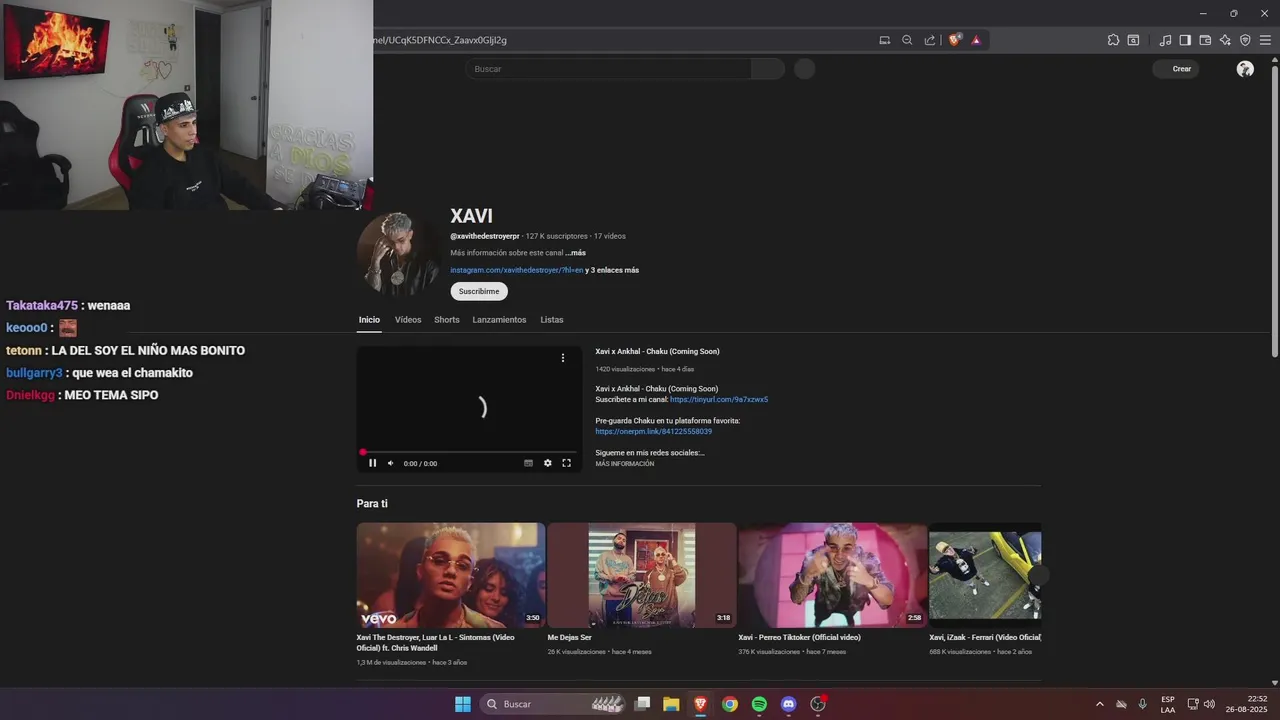This screenshot has width=1280, height=720.
Task: Open File Explorer from the taskbar
Action: [x=671, y=704]
